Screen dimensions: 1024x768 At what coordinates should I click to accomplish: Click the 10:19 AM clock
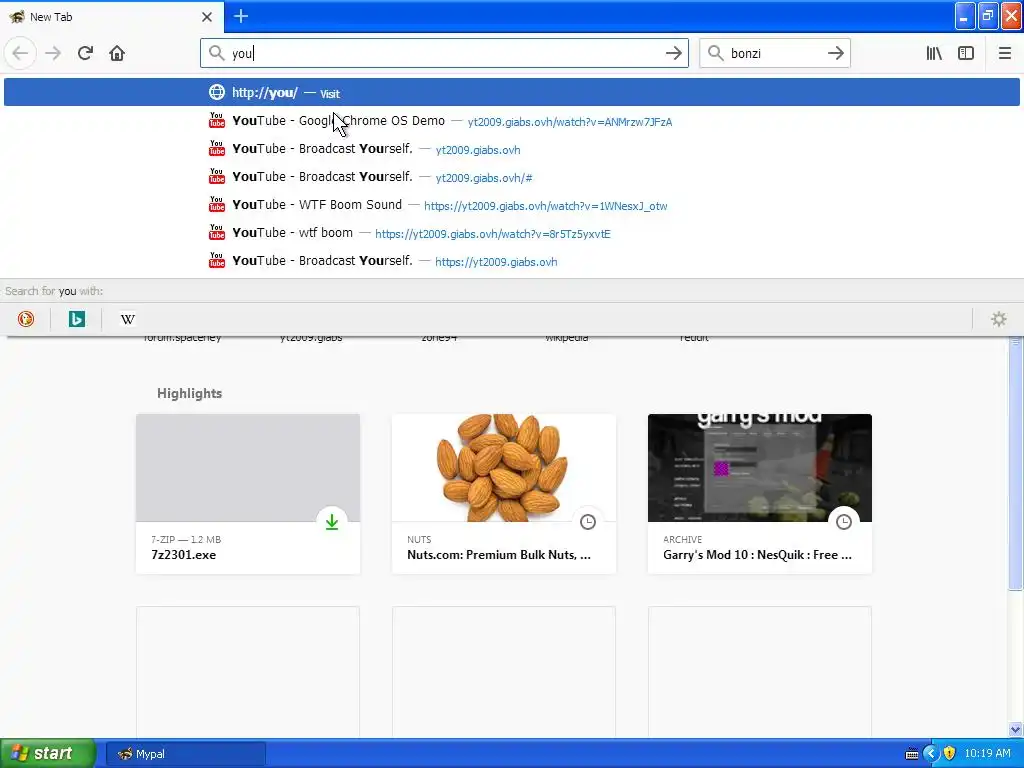click(987, 754)
